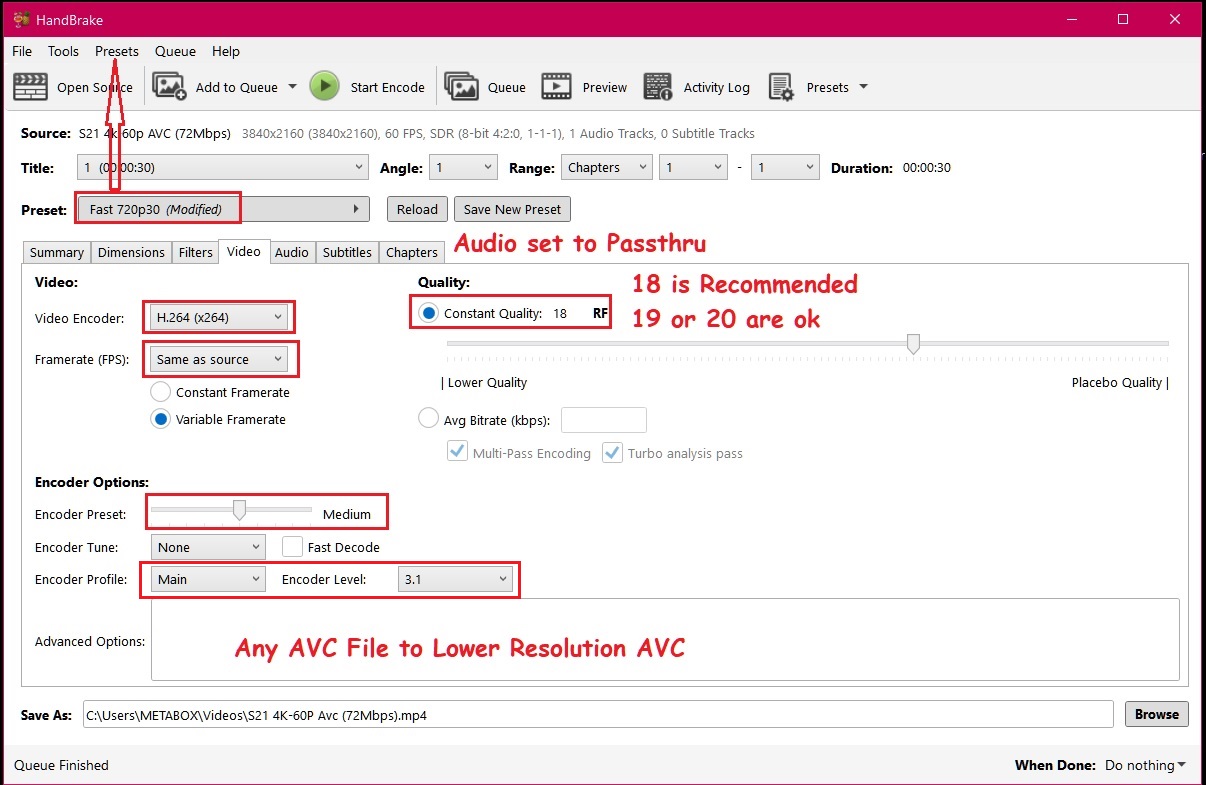
Task: Open the Preview film icon
Action: (x=557, y=87)
